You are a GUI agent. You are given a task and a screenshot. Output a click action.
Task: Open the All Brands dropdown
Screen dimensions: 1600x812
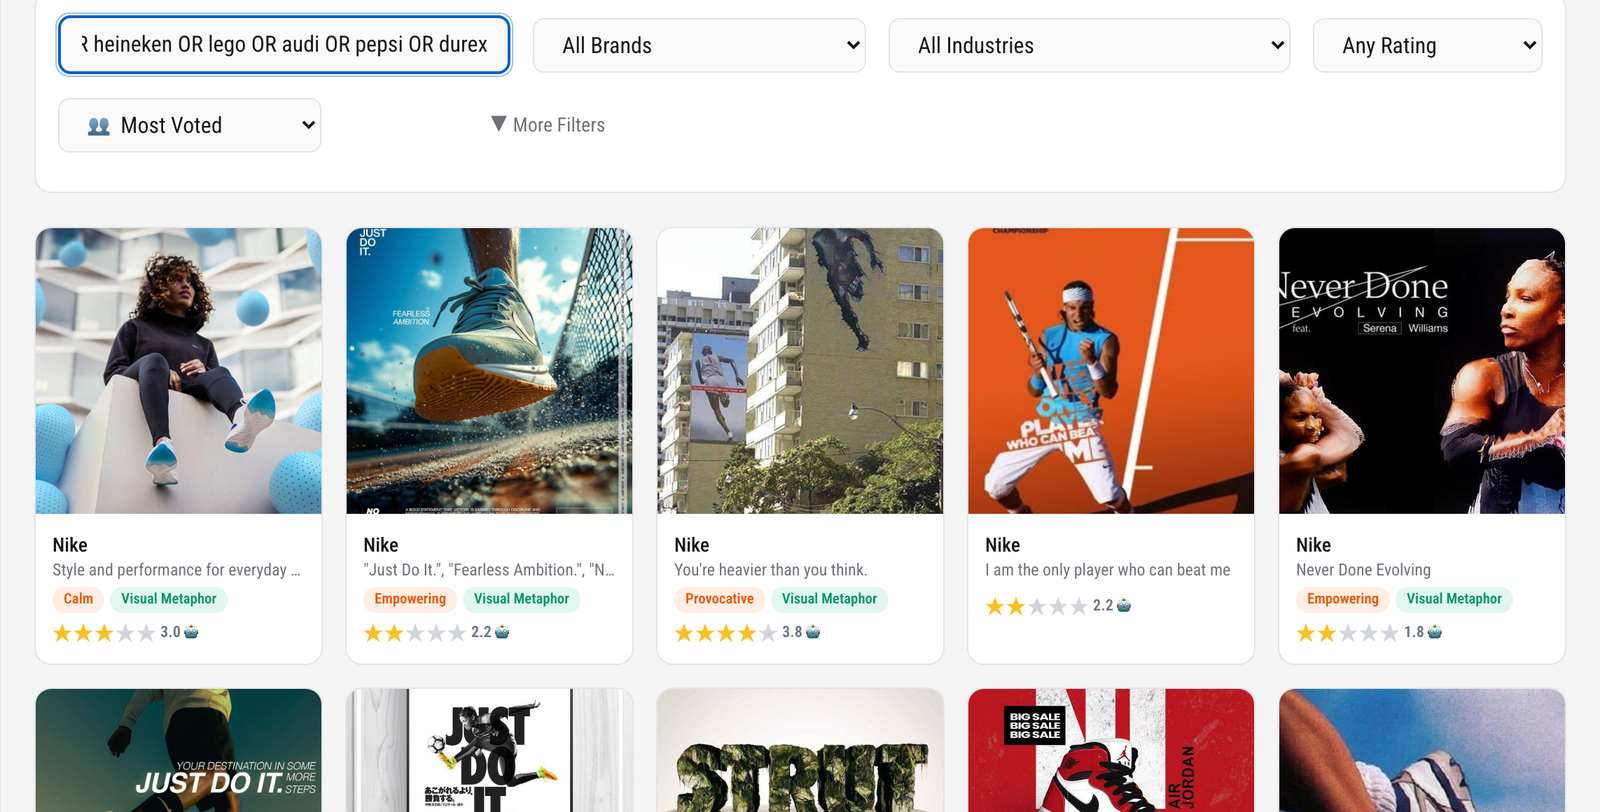click(x=699, y=45)
